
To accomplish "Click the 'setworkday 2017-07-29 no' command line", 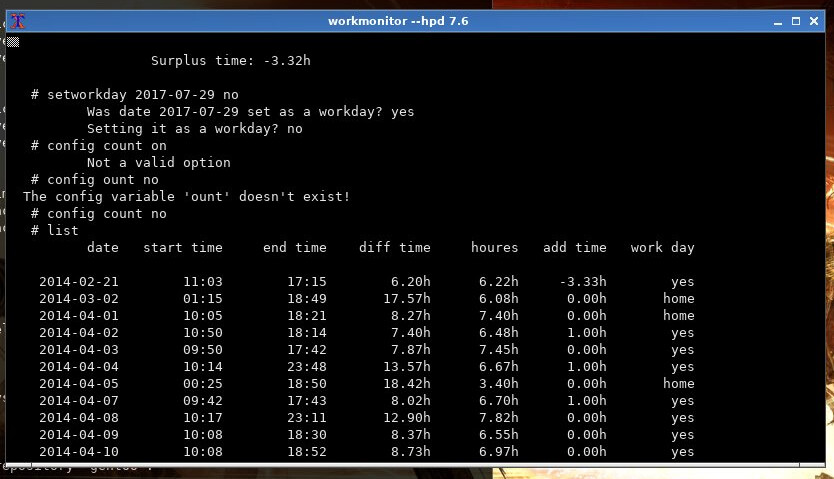I will point(134,95).
